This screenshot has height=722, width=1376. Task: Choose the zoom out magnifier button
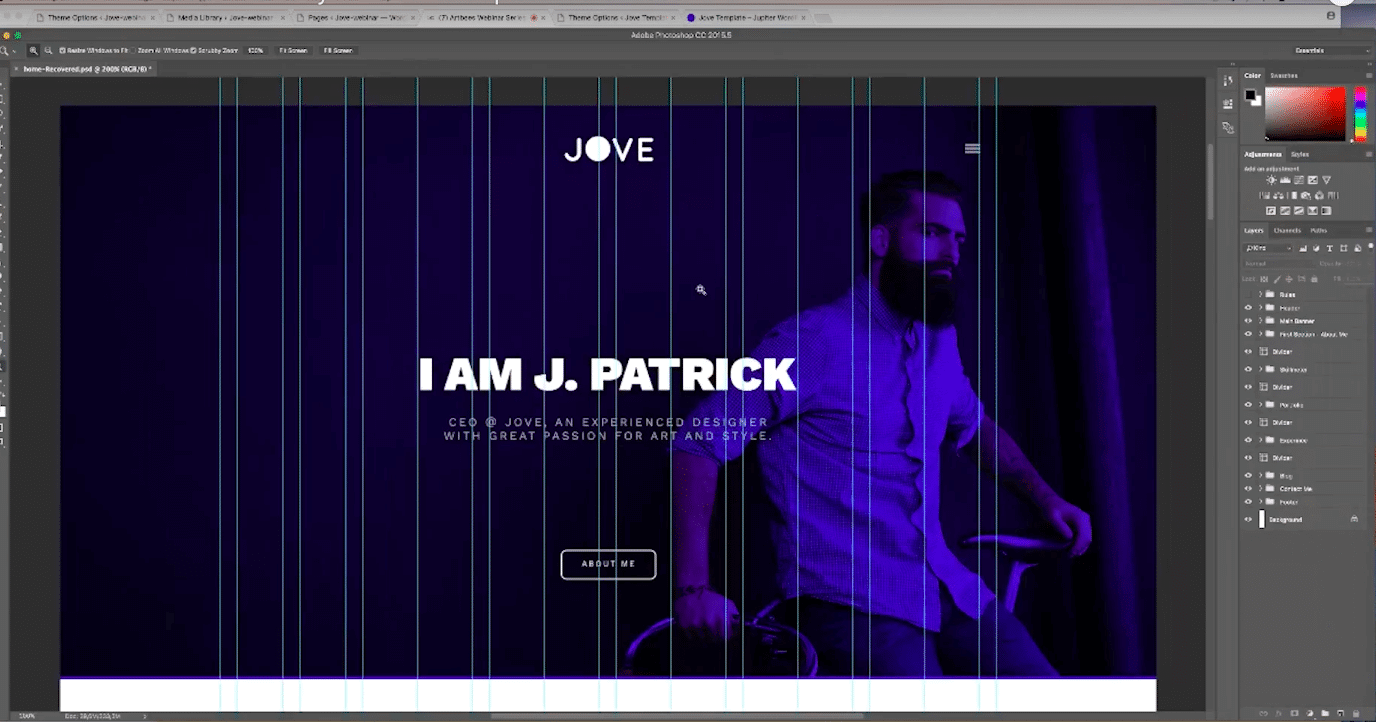coord(47,50)
